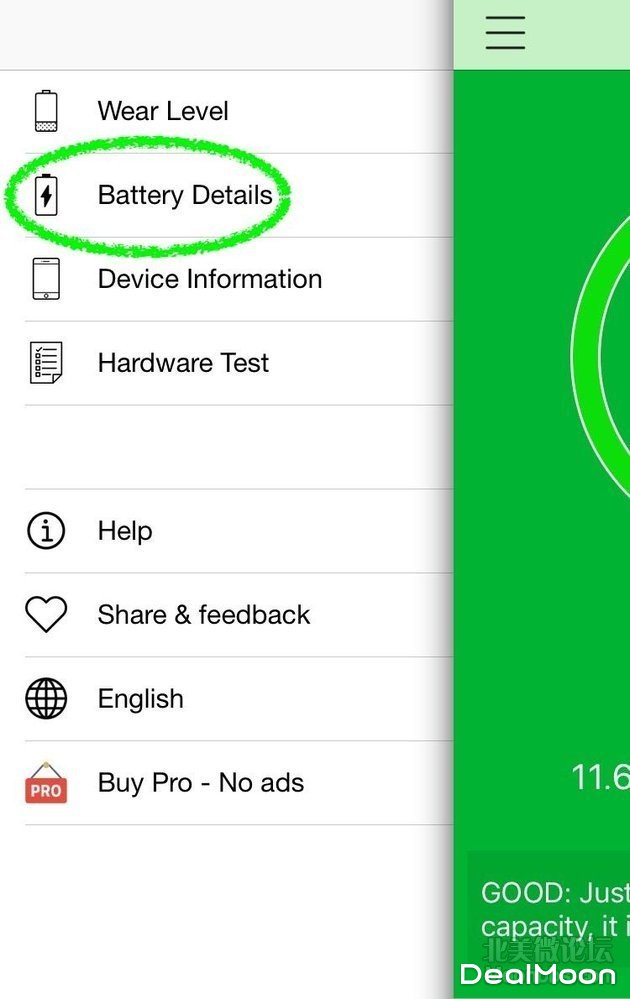Tap the green wear level gauge ring
Viewport: 630px width, 999px height.
click(x=601, y=357)
